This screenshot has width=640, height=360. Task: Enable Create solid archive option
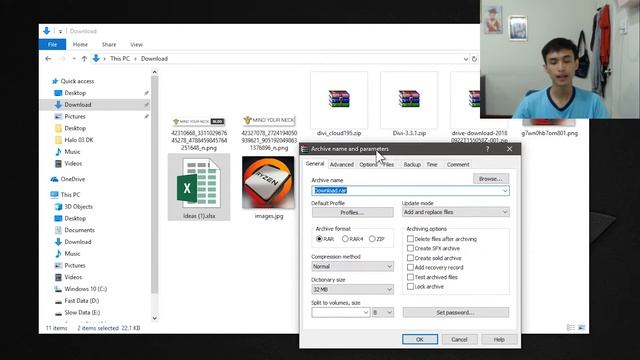coord(410,258)
